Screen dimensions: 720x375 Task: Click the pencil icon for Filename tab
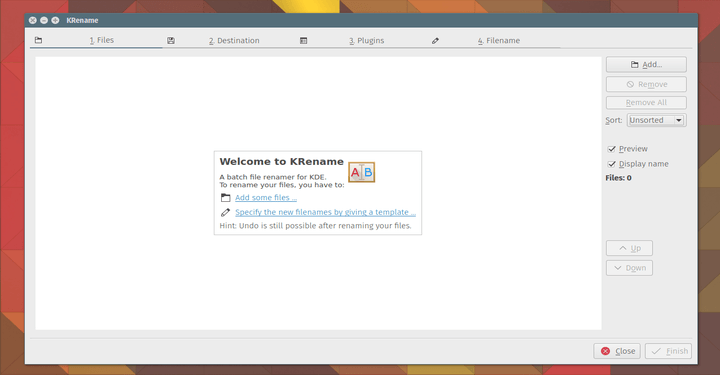click(x=435, y=41)
